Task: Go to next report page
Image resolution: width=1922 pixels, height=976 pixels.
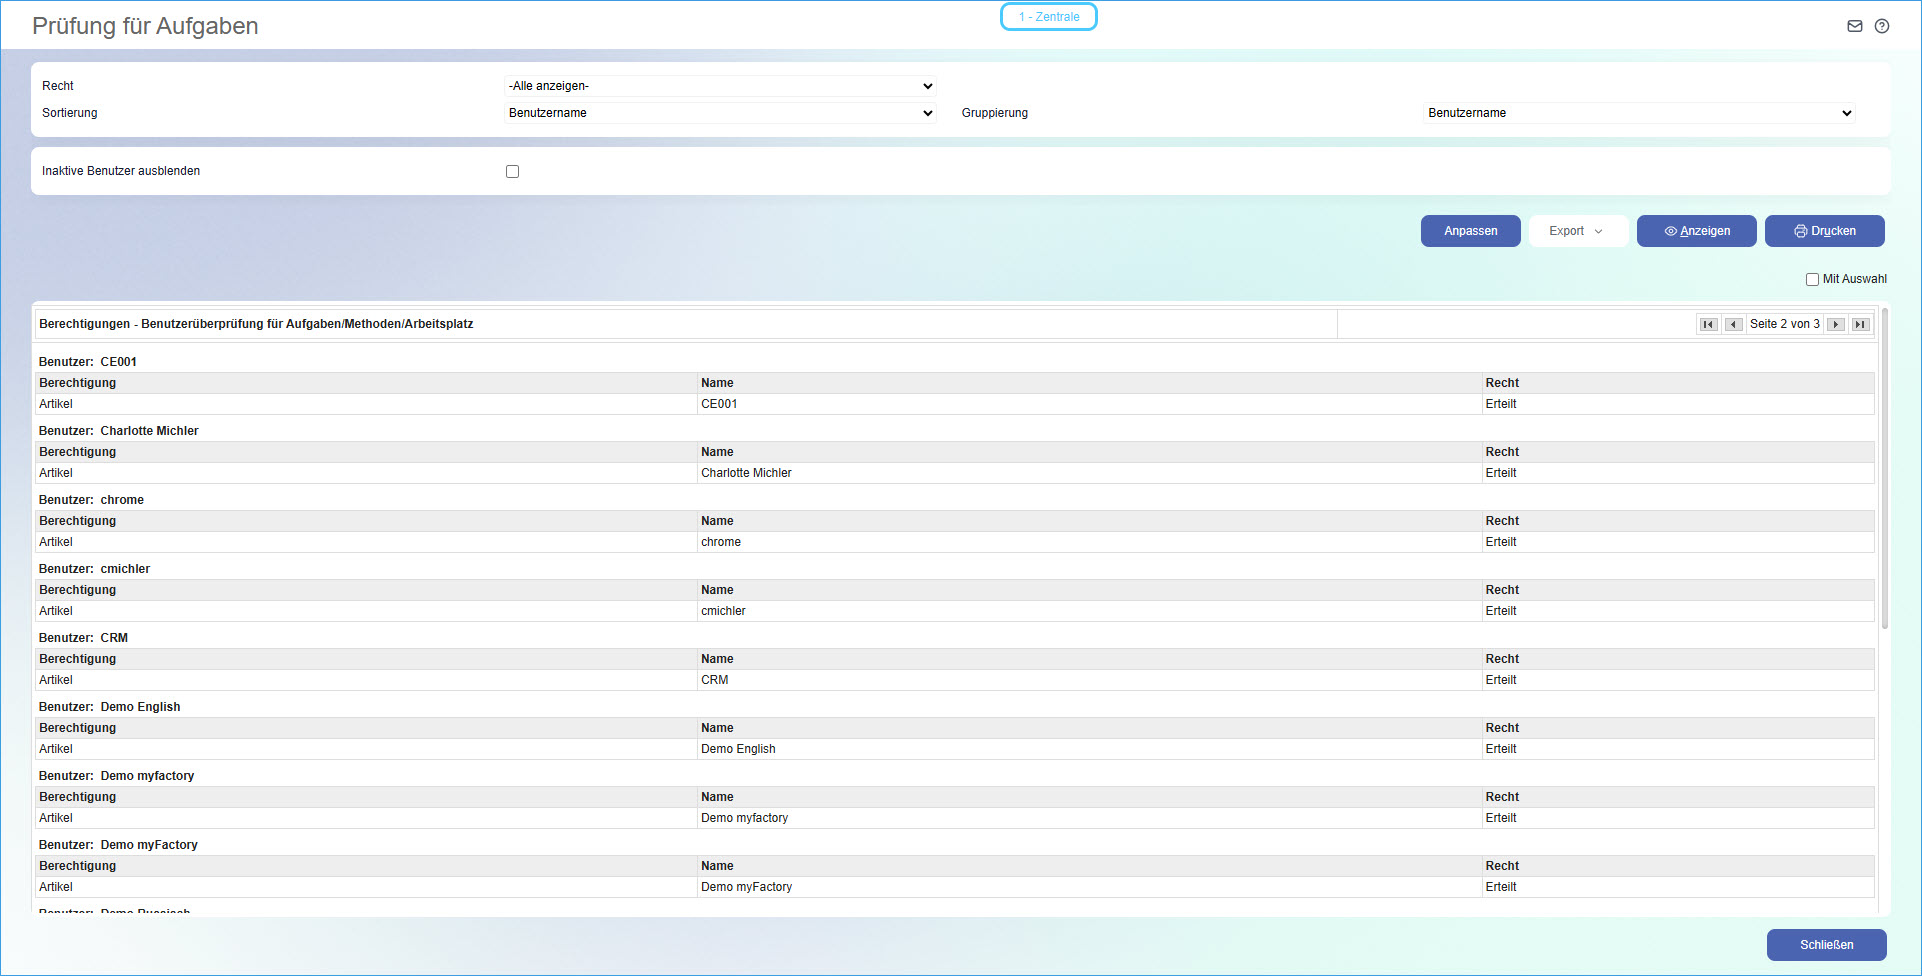Action: point(1836,324)
